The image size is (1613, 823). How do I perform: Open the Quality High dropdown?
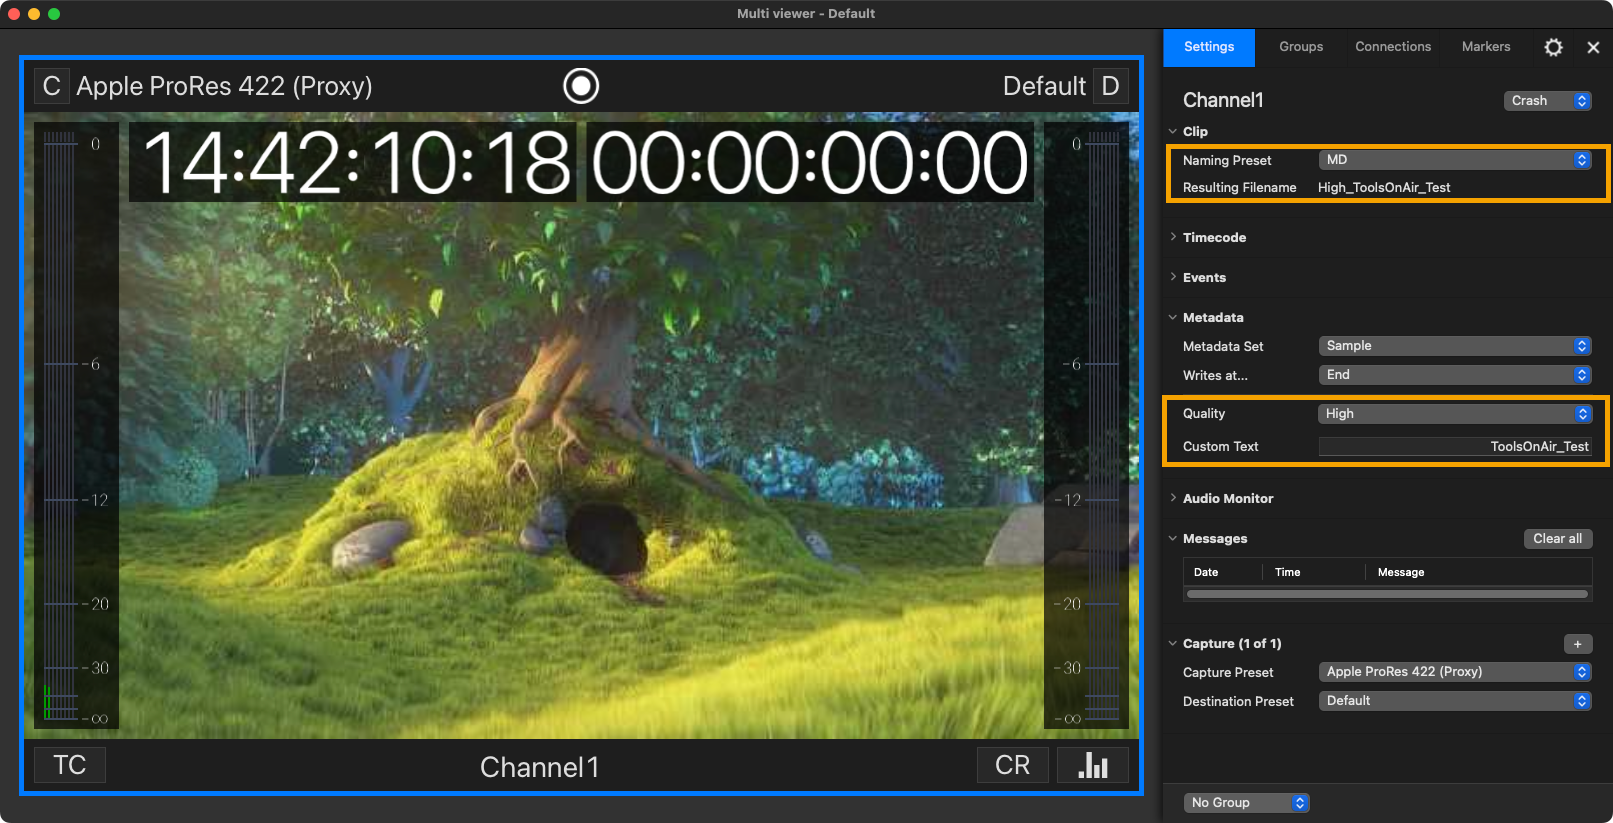point(1455,414)
